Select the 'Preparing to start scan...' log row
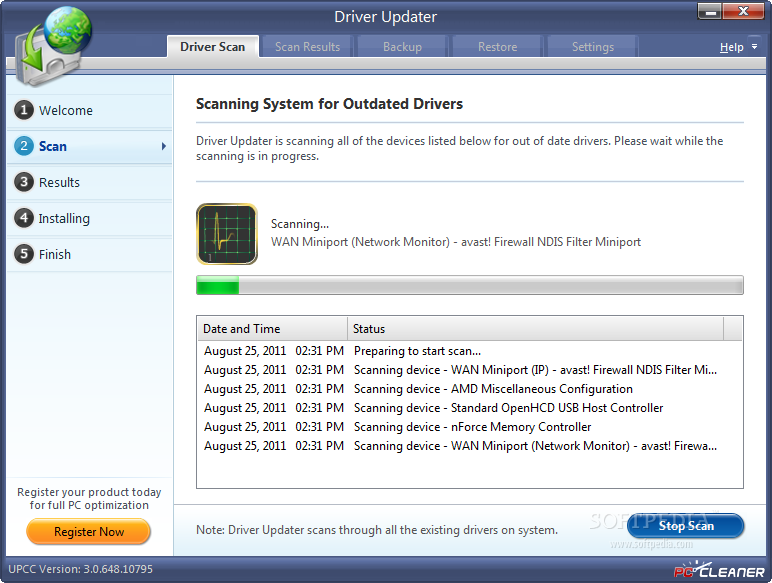This screenshot has width=772, height=583. tap(470, 351)
